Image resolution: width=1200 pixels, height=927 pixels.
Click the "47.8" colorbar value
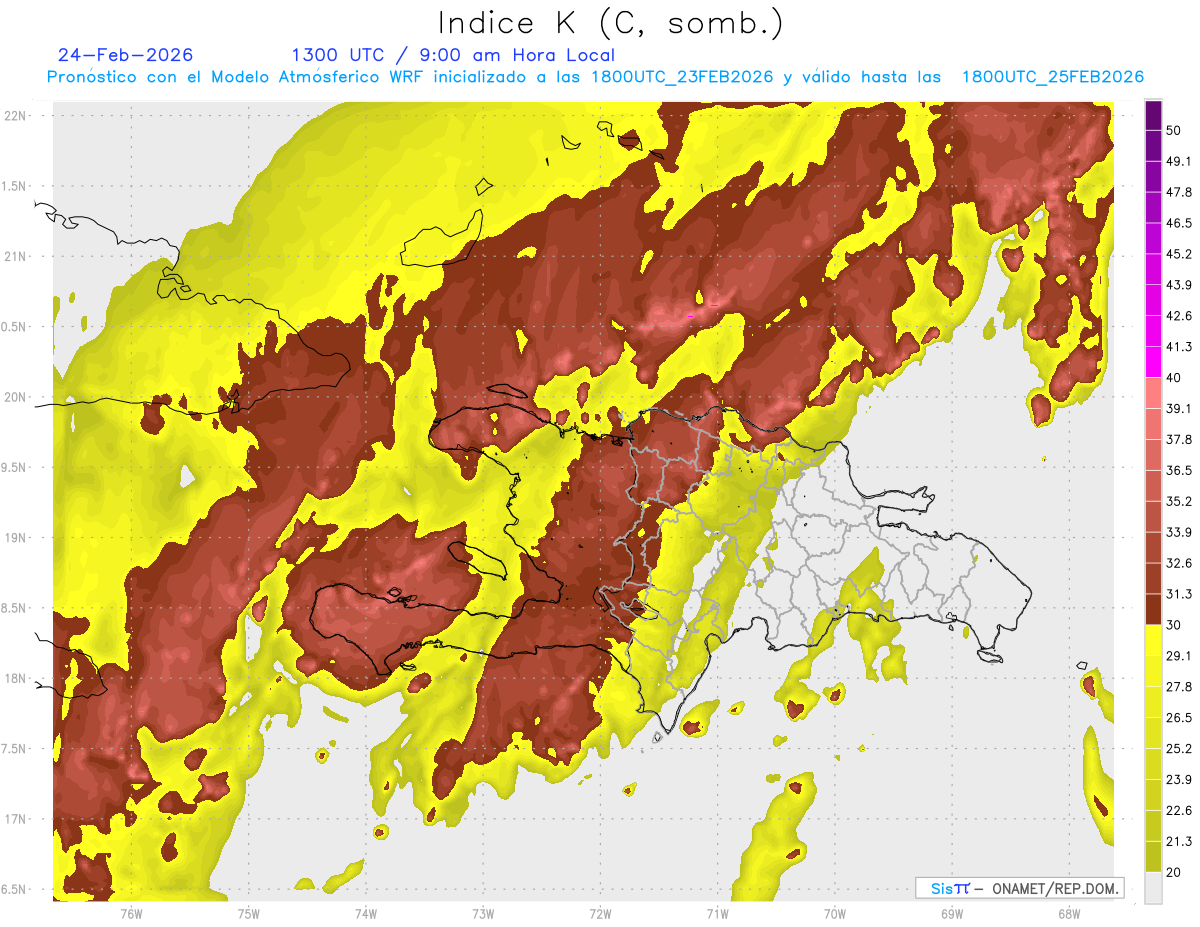1179,192
